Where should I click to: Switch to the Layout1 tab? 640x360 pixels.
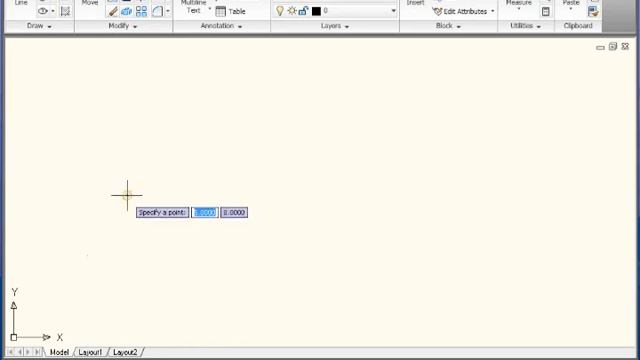[x=90, y=352]
